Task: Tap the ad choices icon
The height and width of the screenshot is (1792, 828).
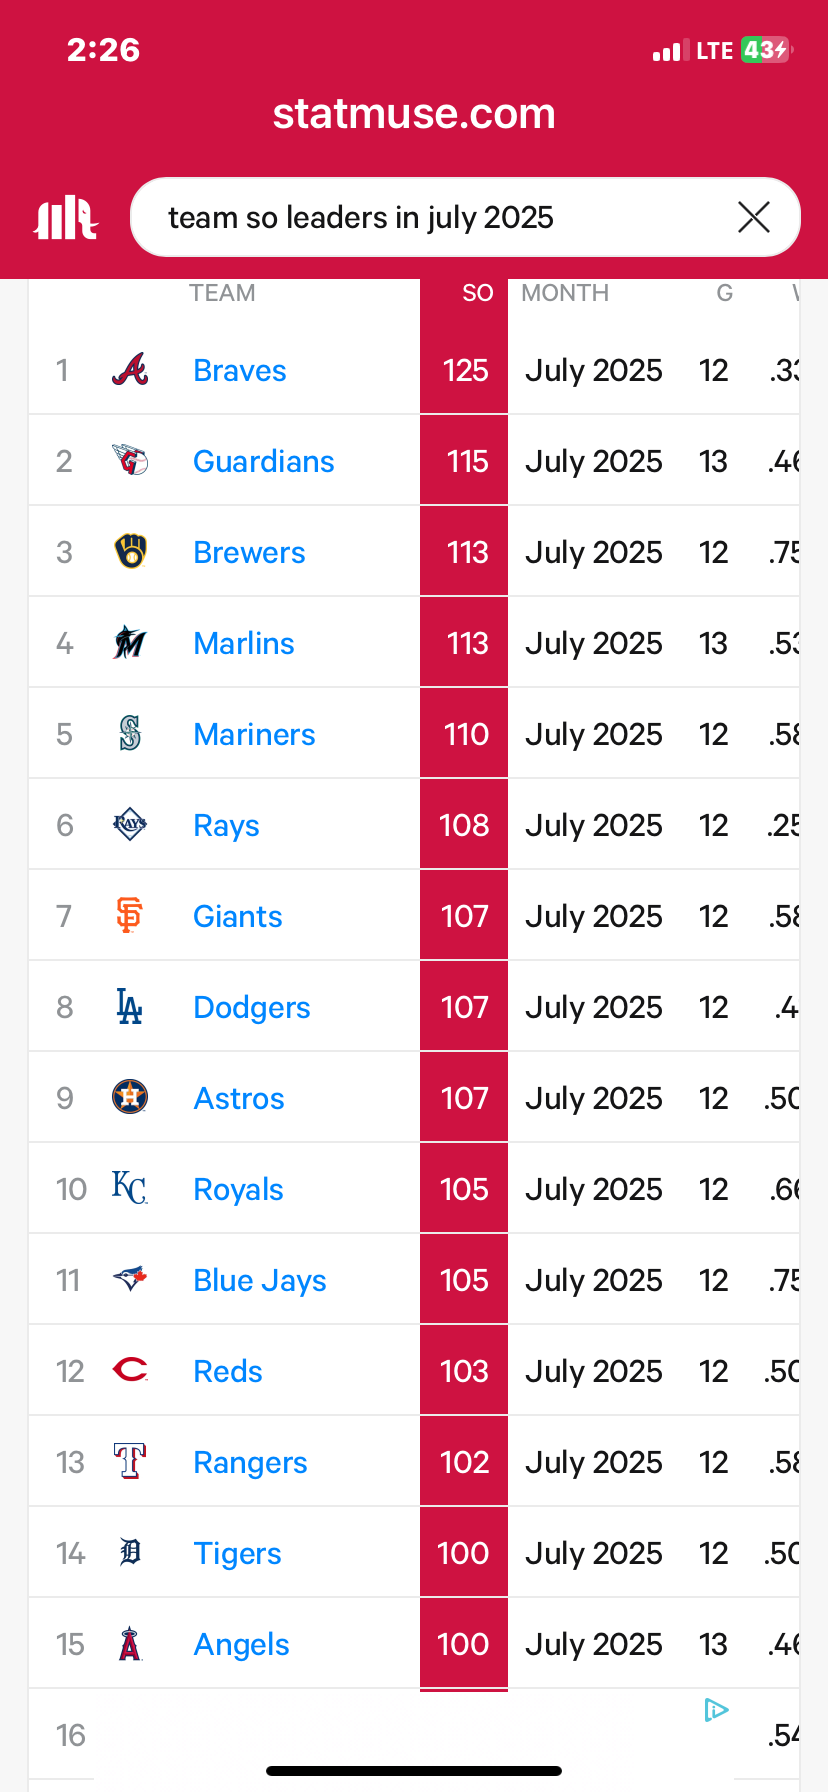Action: [x=716, y=1710]
